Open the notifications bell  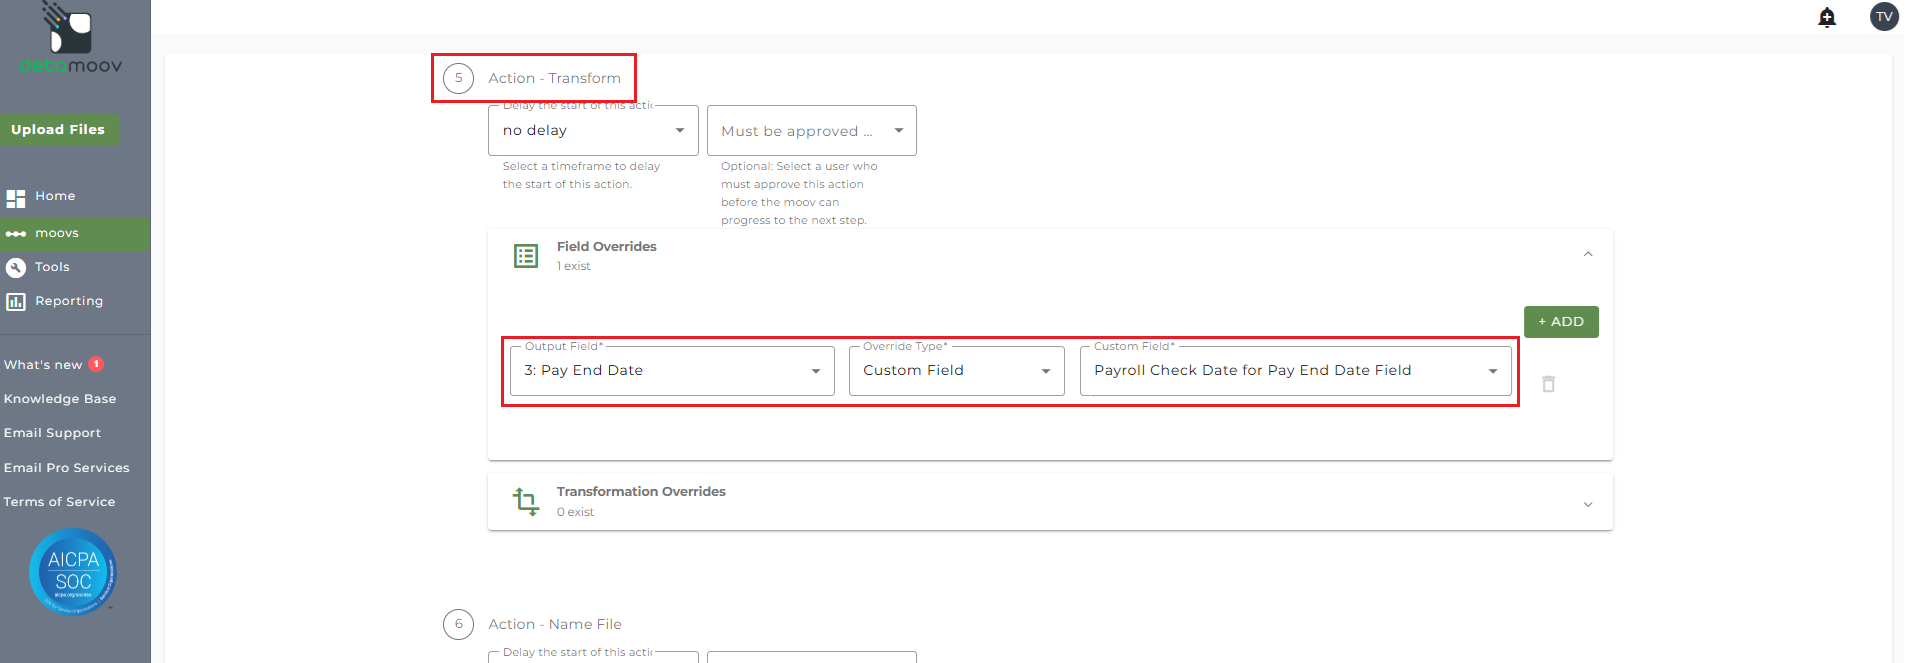coord(1827,17)
